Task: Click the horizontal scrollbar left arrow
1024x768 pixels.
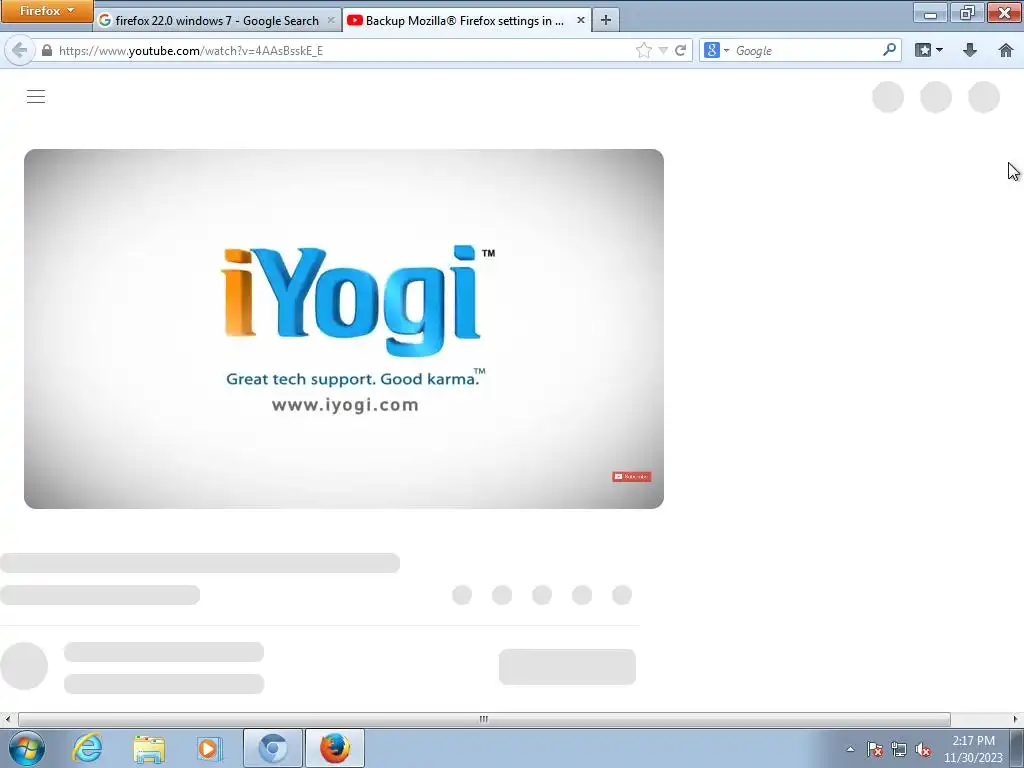Action: pyautogui.click(x=7, y=719)
